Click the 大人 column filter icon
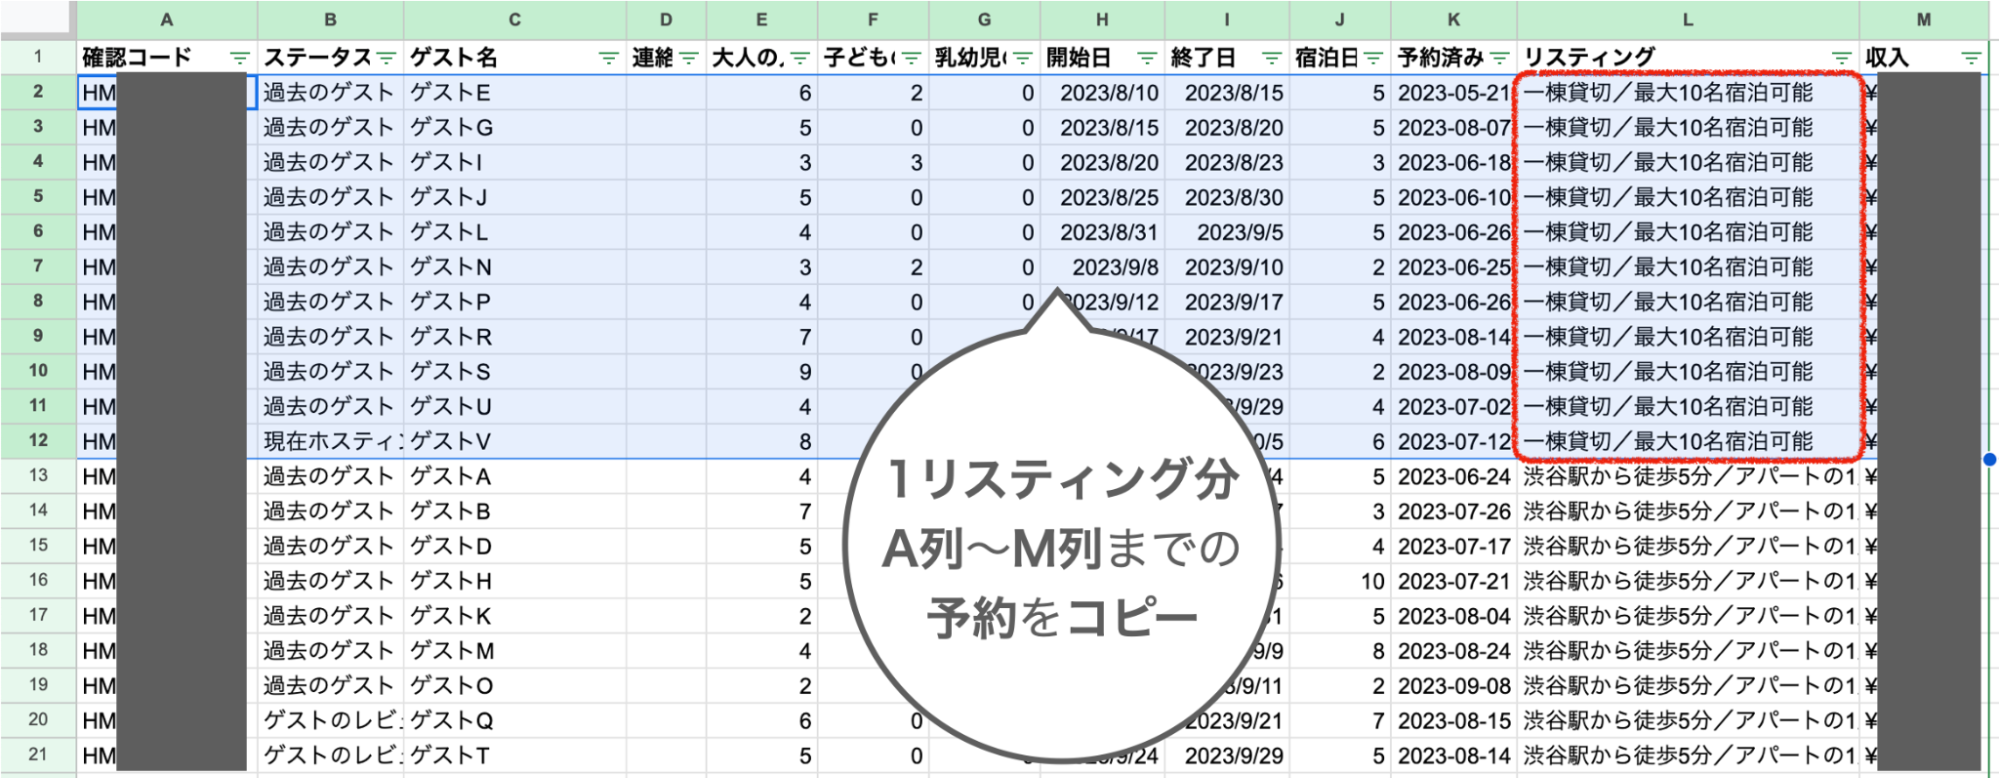1999x778 pixels. [x=800, y=58]
